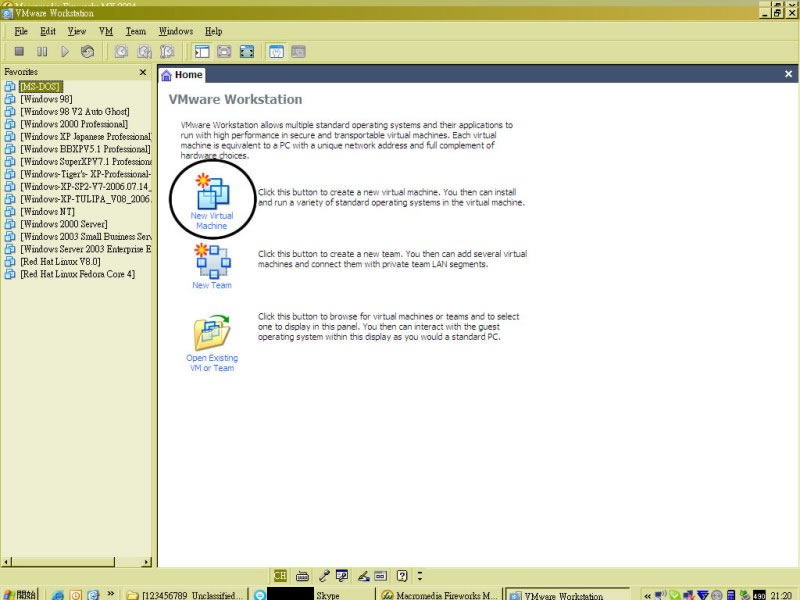Click the Favorites horizontal scrollbar track
The height and width of the screenshot is (600, 800).
(129, 562)
